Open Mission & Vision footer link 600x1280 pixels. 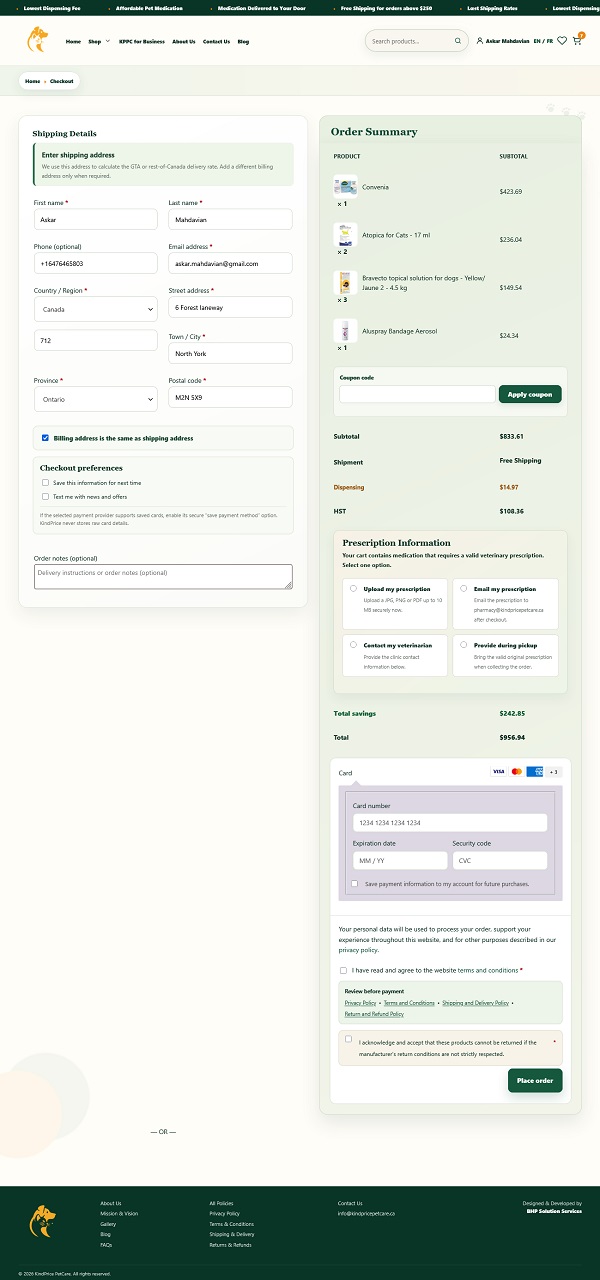click(x=119, y=1213)
